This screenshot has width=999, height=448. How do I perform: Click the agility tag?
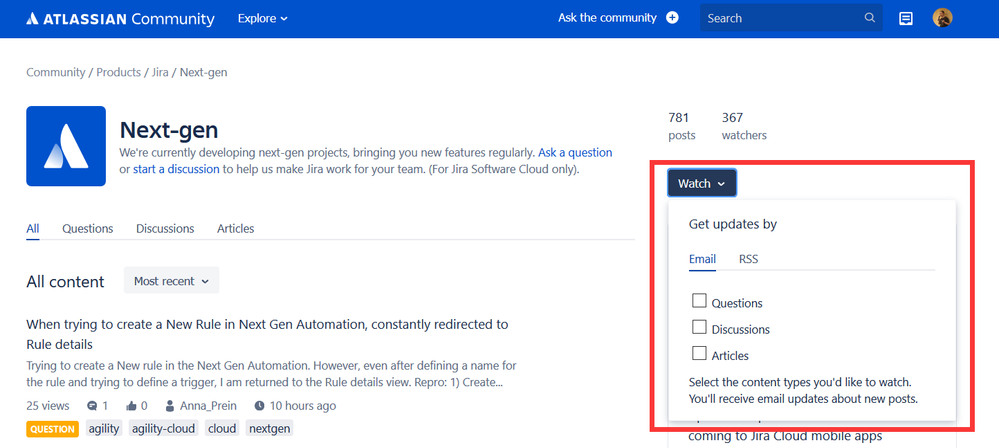click(104, 429)
